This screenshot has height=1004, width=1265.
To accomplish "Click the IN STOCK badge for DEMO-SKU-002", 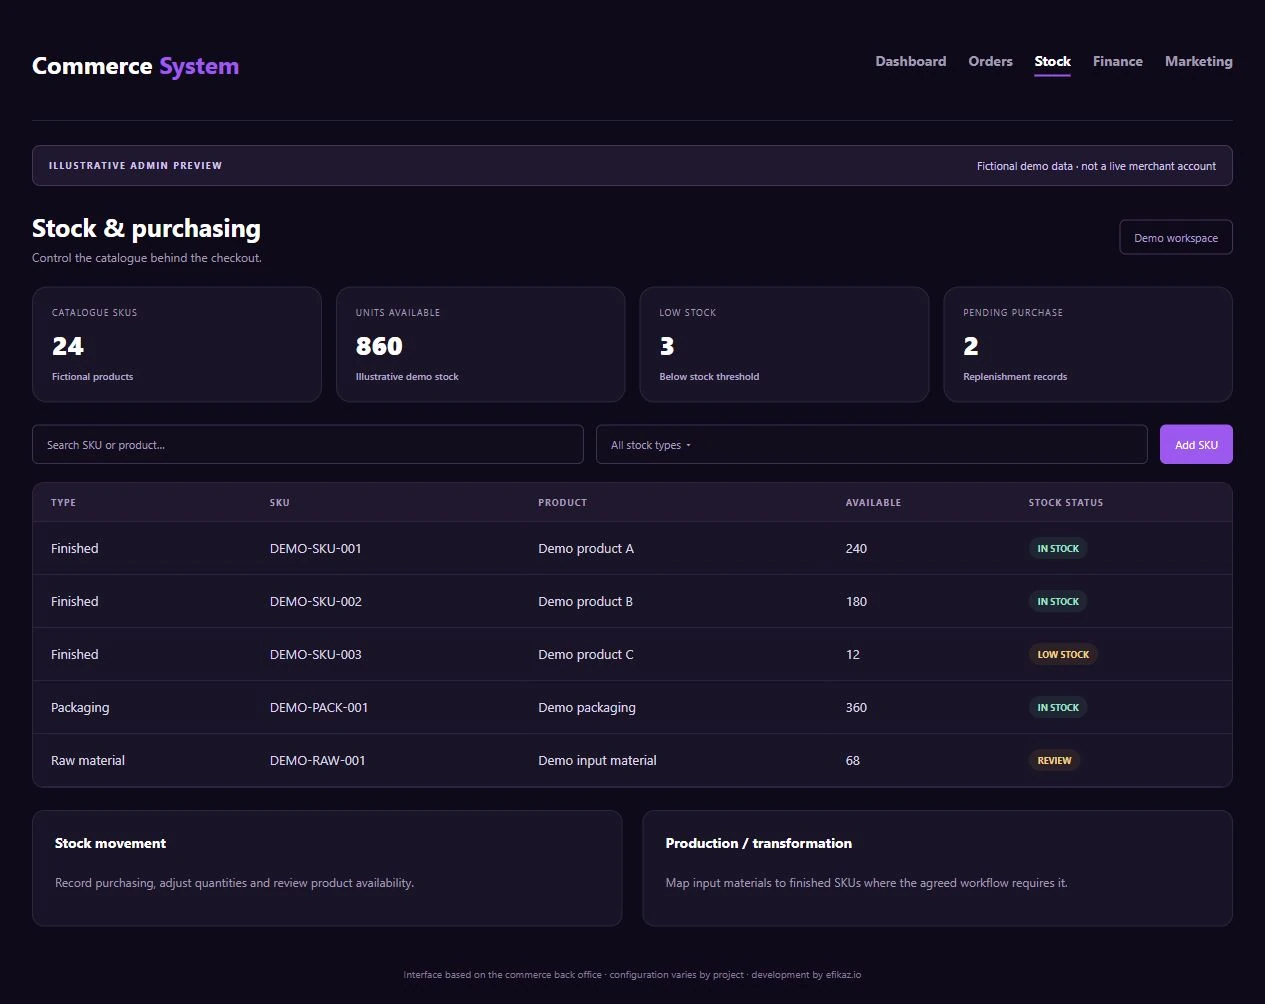I will click(x=1058, y=601).
